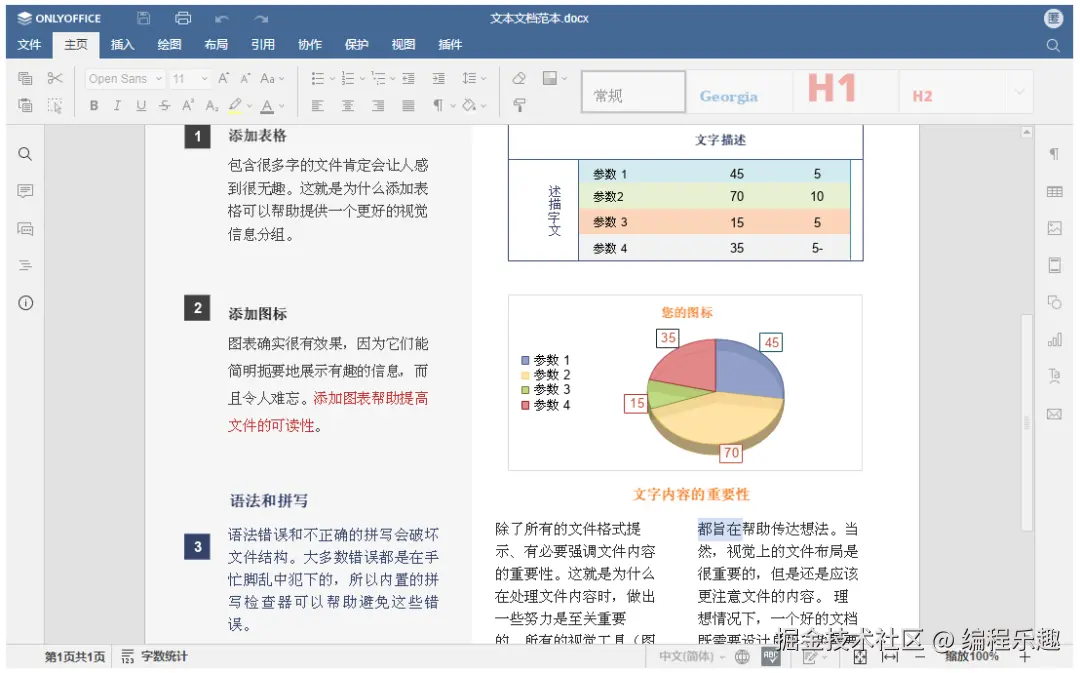Image resolution: width=1080 pixels, height=673 pixels.
Task: Click 字数统计 in status bar
Action: (x=155, y=656)
